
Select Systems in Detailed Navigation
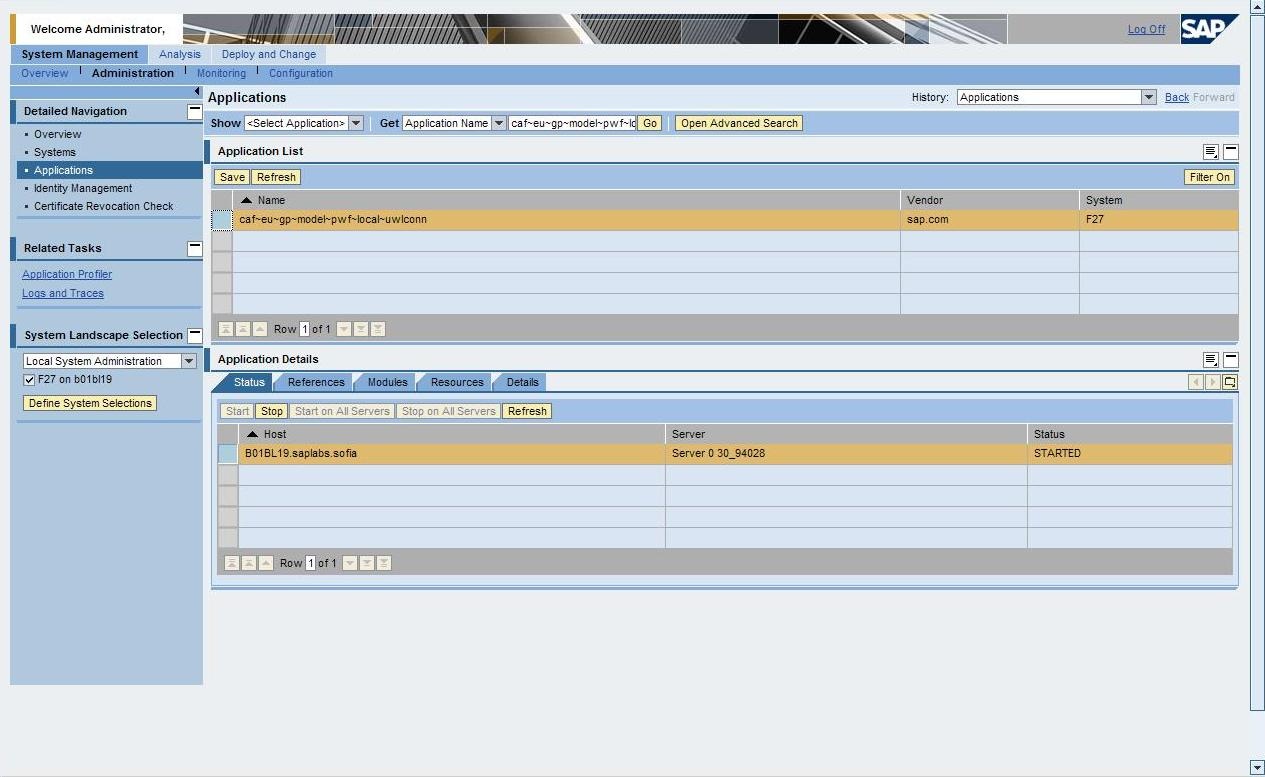(x=55, y=152)
